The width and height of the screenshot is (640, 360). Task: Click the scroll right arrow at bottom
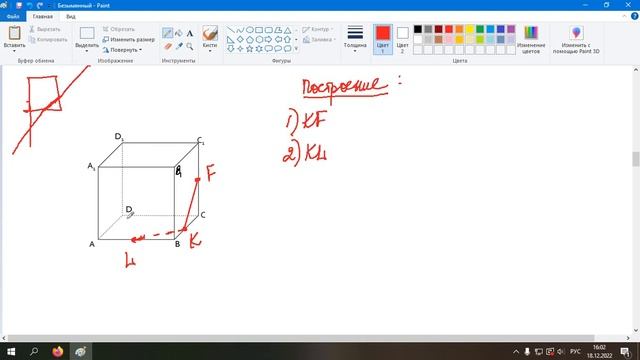coord(628,338)
